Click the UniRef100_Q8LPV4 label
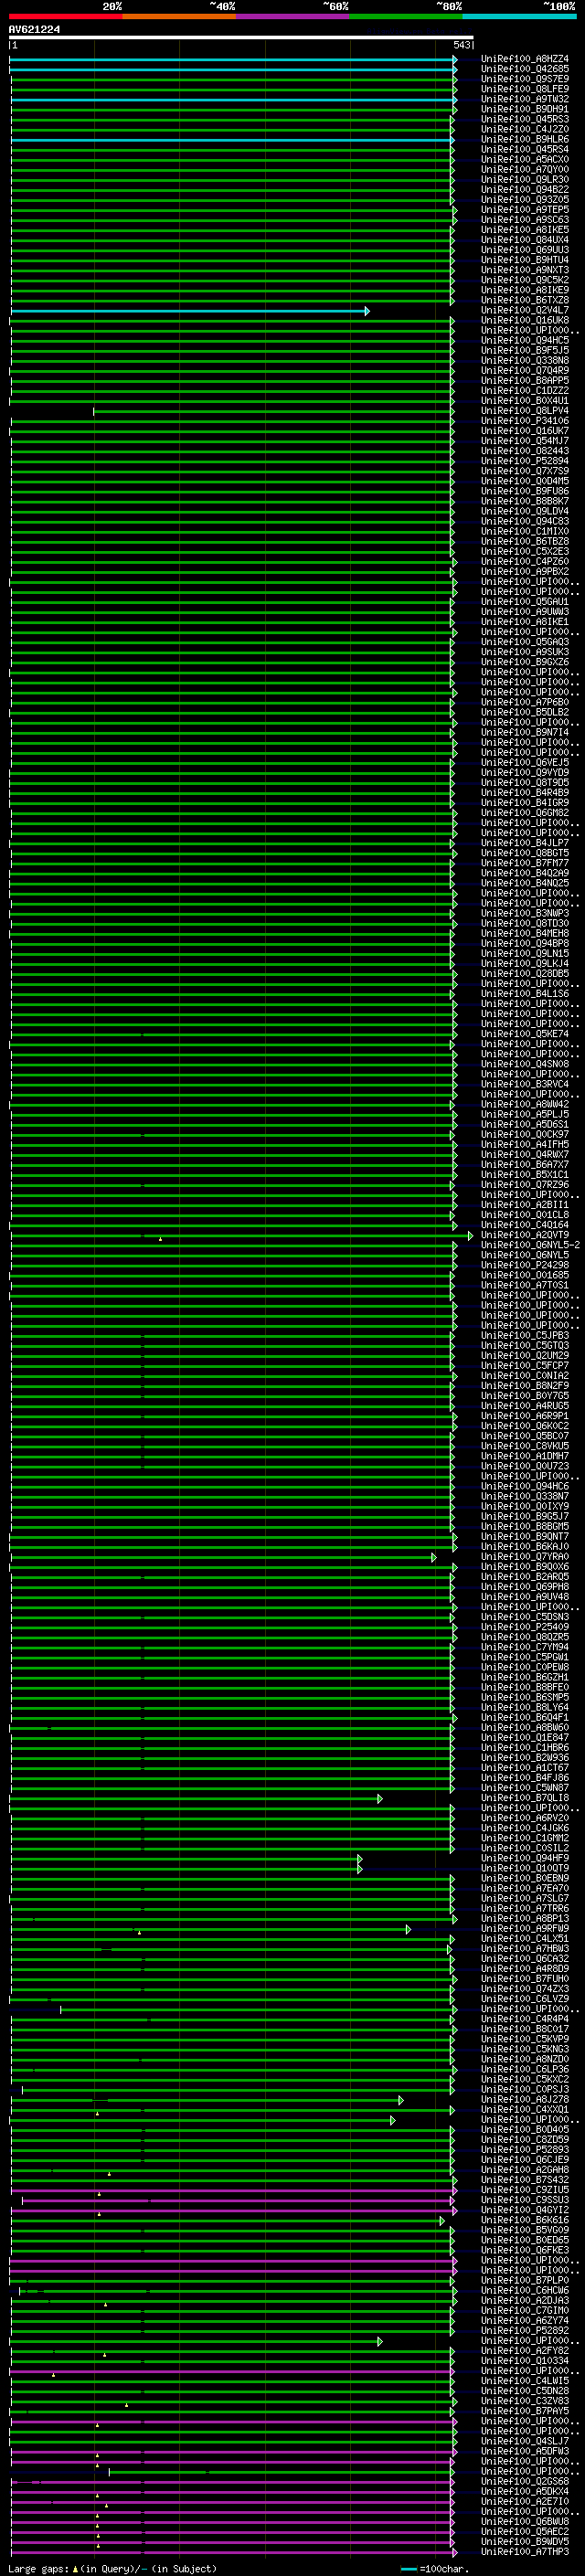585x2576 pixels. pyautogui.click(x=525, y=411)
